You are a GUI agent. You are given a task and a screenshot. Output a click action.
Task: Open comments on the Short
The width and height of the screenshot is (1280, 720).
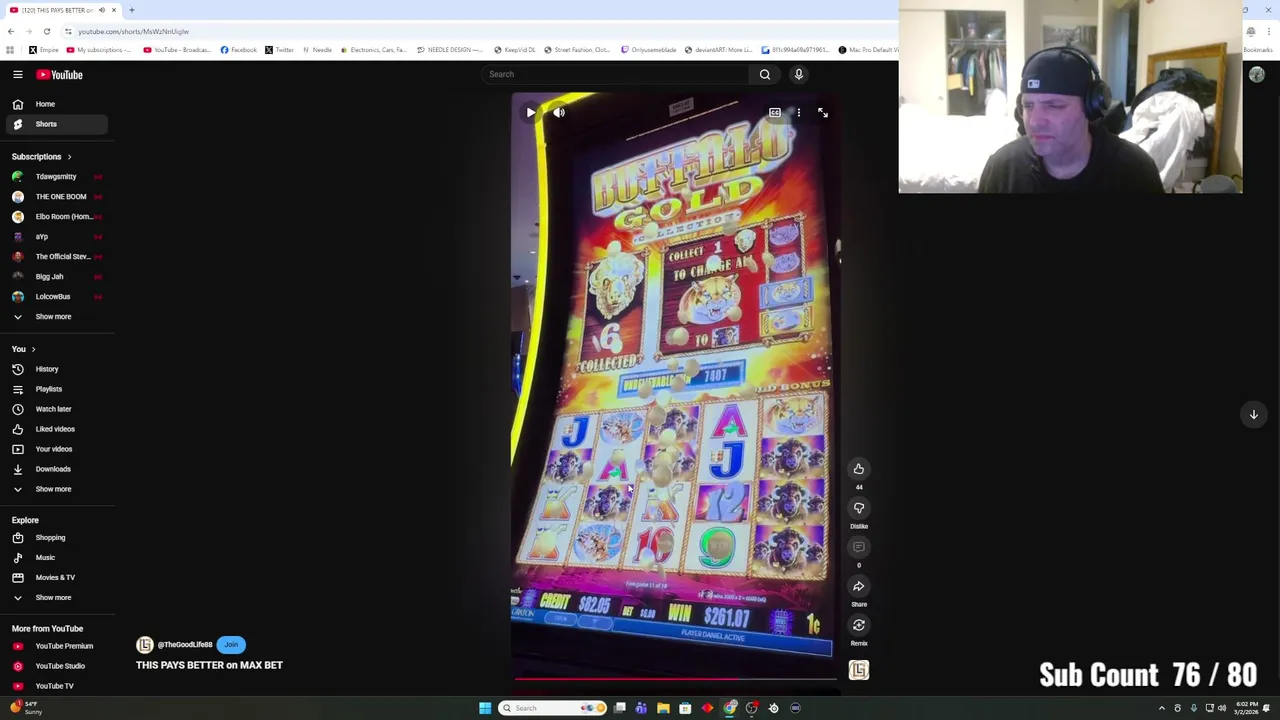(859, 547)
